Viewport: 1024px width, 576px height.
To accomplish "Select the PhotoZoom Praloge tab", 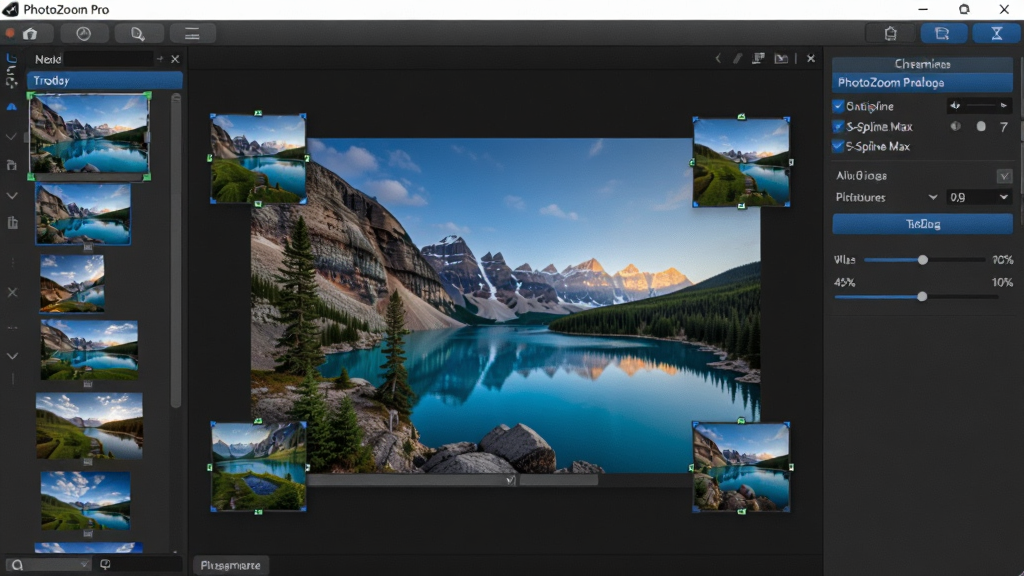I will coord(922,82).
